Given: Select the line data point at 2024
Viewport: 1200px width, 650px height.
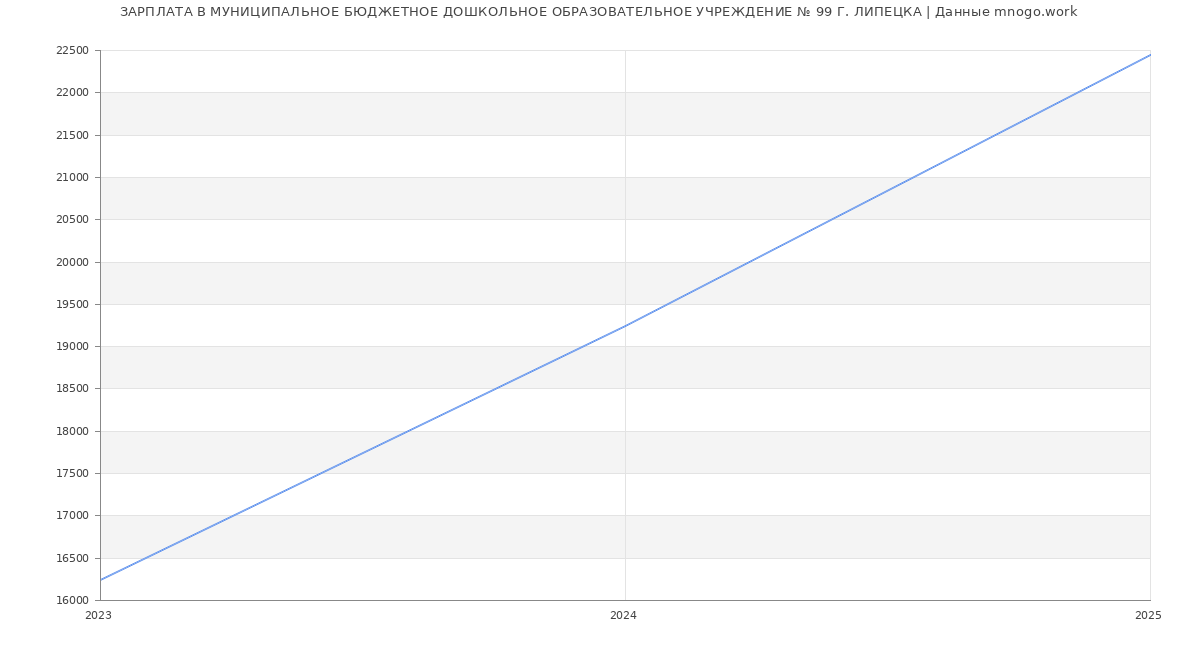Looking at the screenshot, I should pyautogui.click(x=625, y=325).
